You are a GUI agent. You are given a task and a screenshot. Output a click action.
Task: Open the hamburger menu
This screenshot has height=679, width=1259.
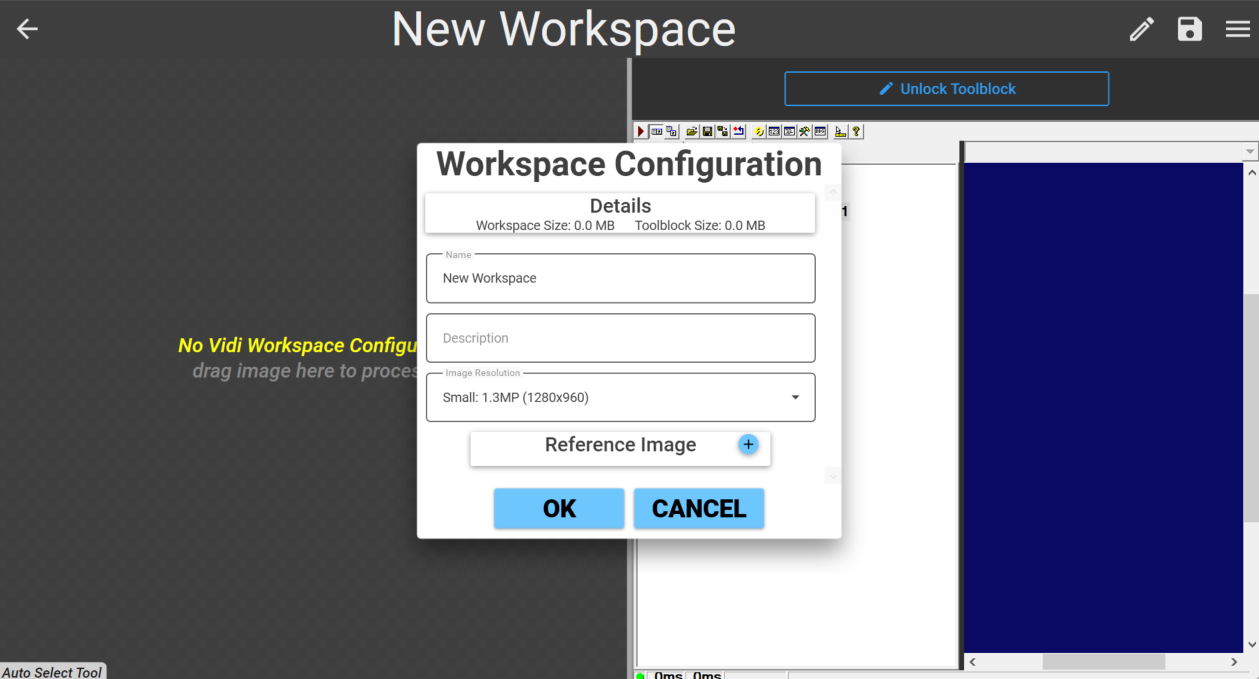[1238, 29]
